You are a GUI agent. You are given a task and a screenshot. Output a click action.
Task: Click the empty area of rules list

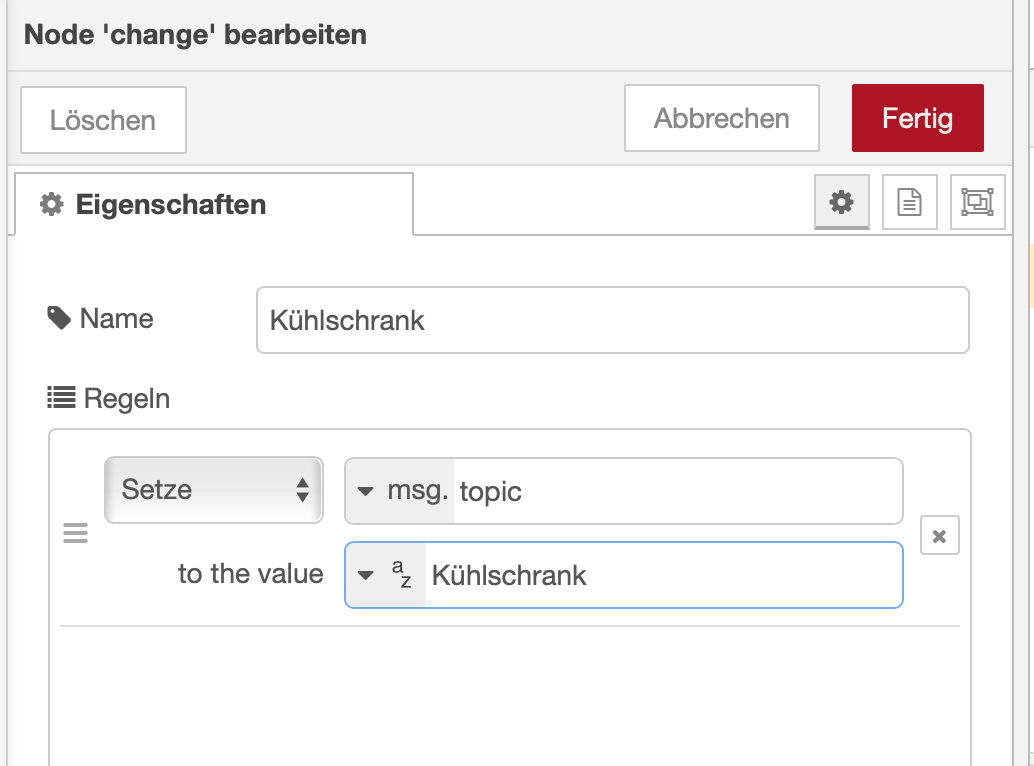tap(509, 695)
